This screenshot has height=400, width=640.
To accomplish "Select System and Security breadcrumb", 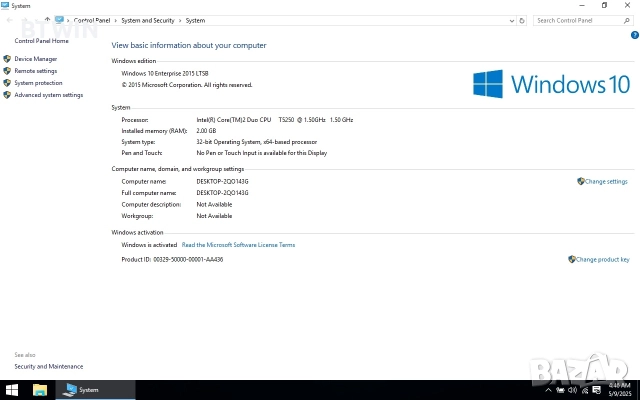I will pyautogui.click(x=148, y=20).
